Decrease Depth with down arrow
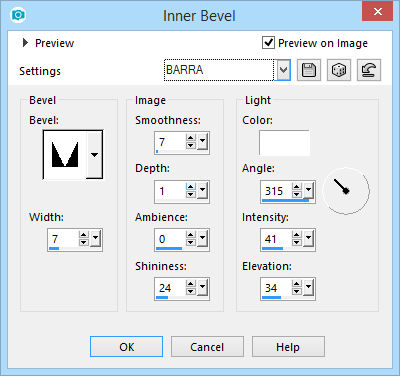 [191, 195]
